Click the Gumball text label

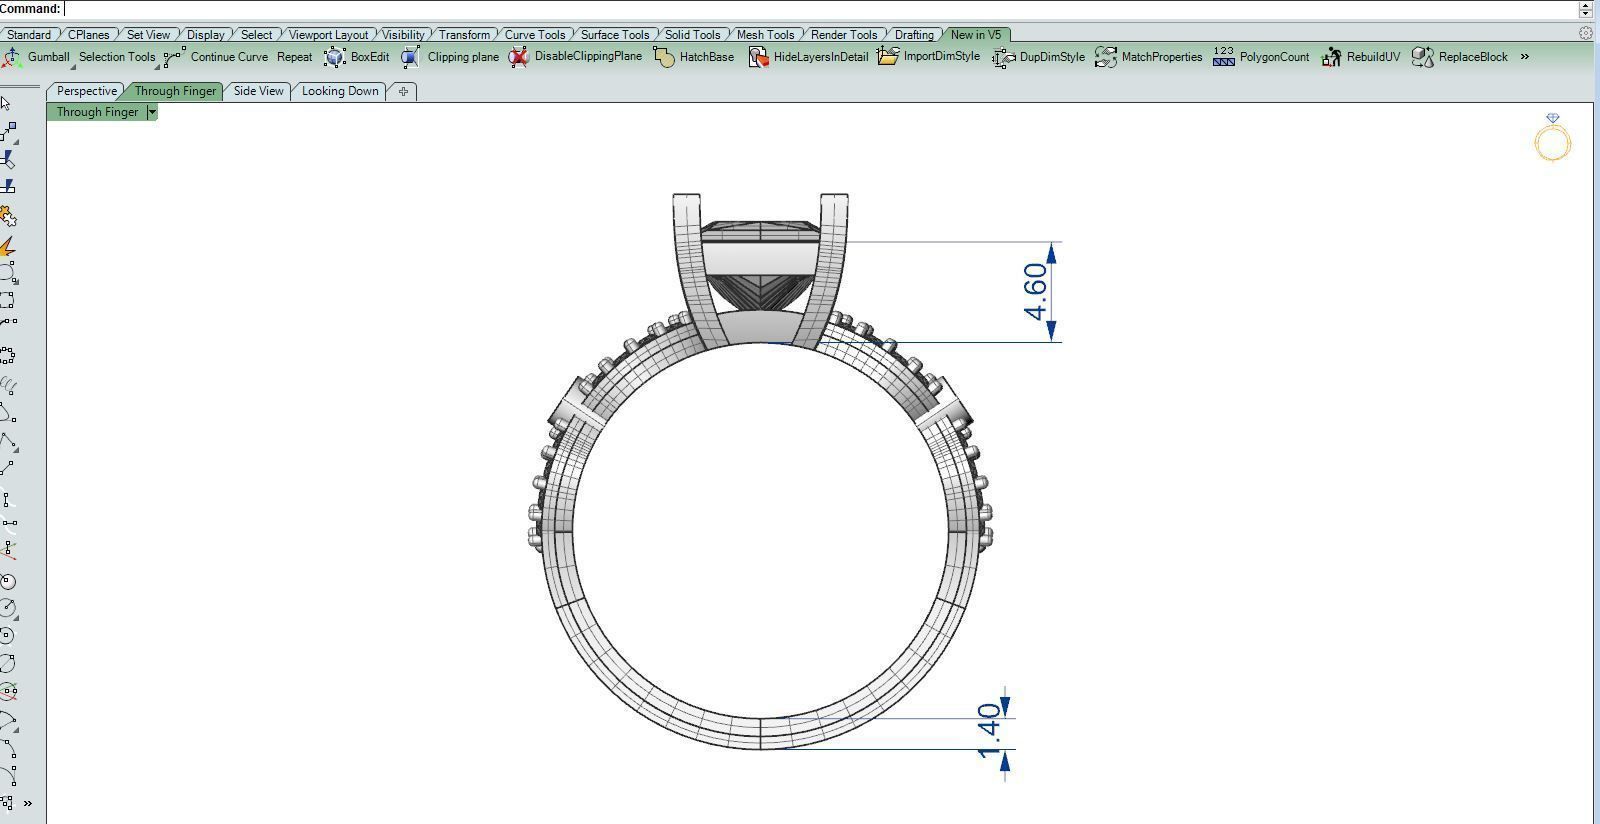[49, 57]
